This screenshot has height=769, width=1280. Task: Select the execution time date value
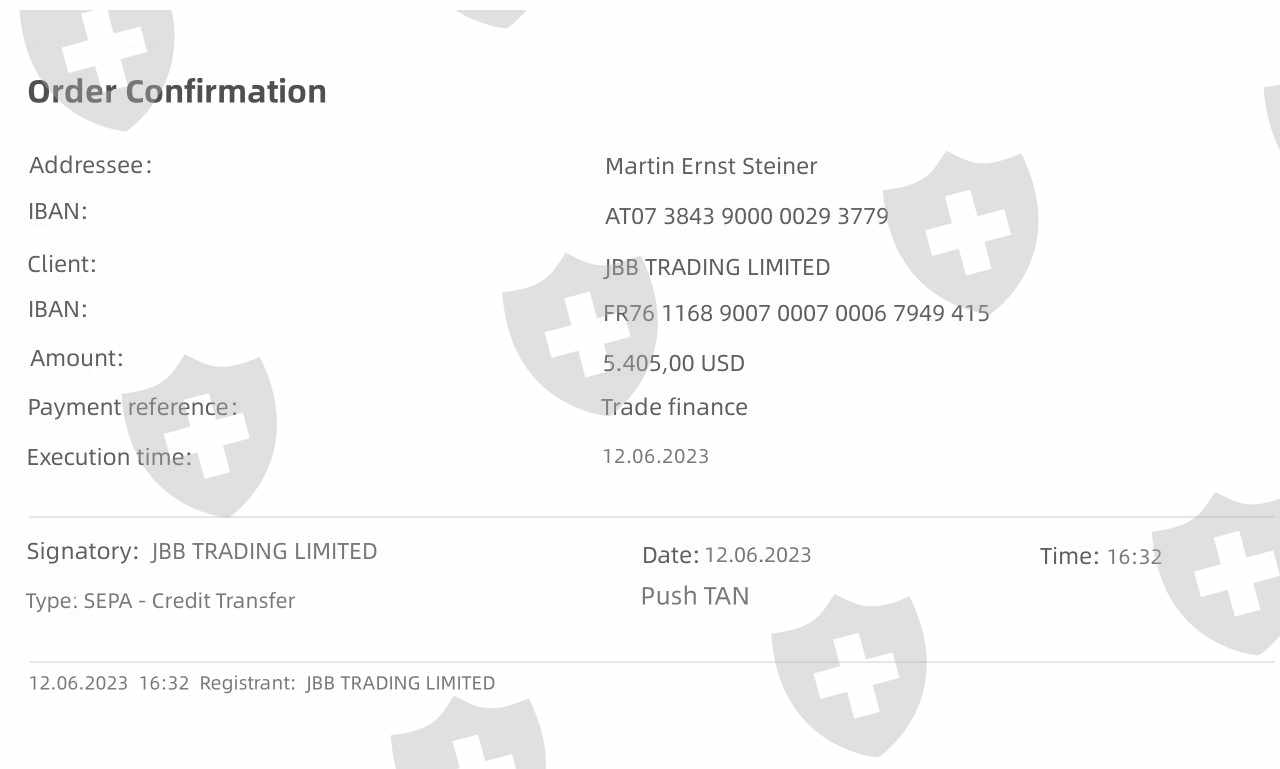click(x=655, y=457)
